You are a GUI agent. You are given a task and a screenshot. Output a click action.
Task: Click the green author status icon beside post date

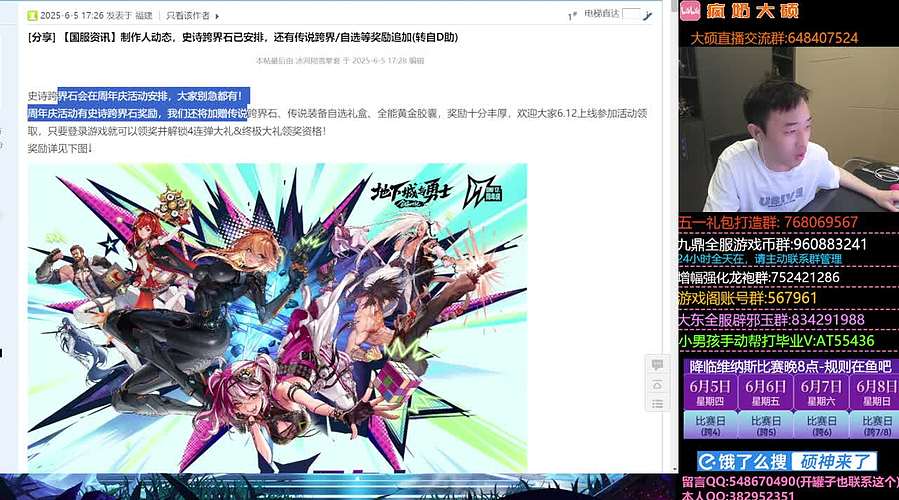click(x=32, y=15)
